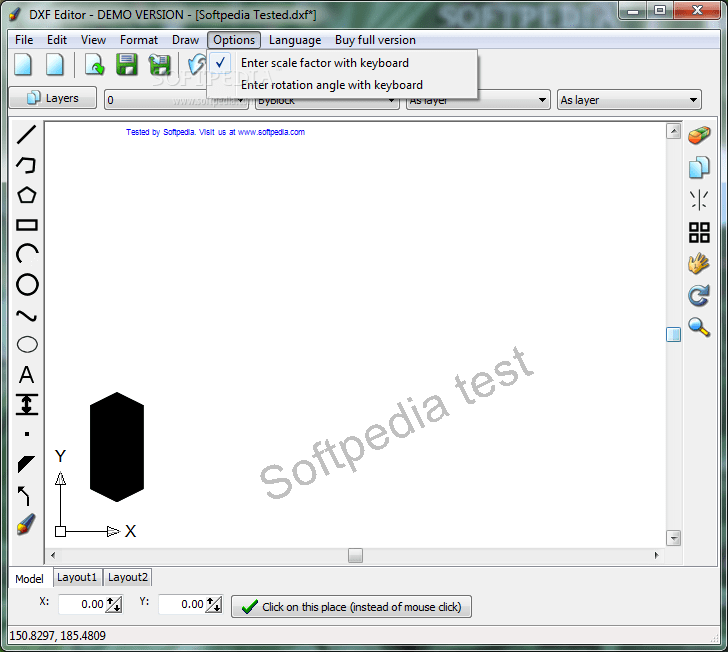
Task: Click the vertical scrollbar down arrow
Action: tap(673, 538)
